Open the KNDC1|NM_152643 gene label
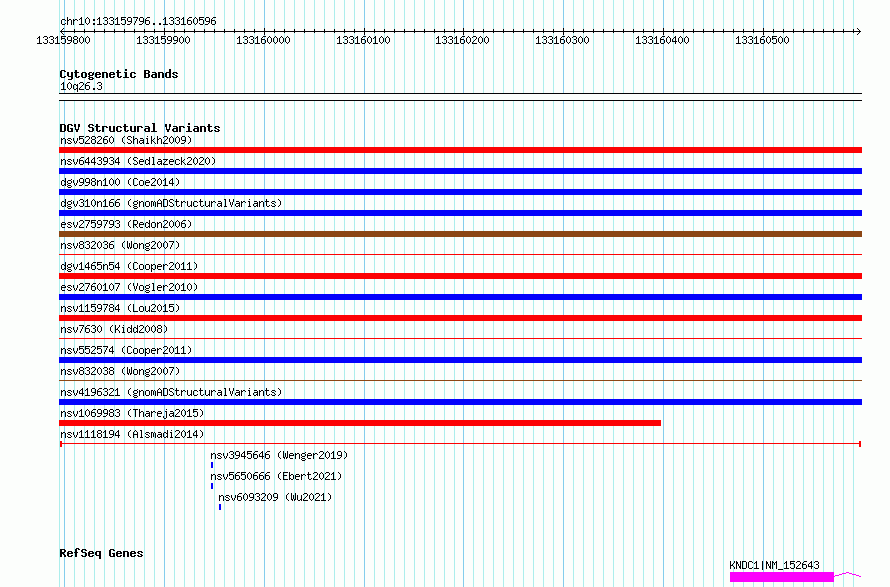The height and width of the screenshot is (587, 890). point(774,565)
